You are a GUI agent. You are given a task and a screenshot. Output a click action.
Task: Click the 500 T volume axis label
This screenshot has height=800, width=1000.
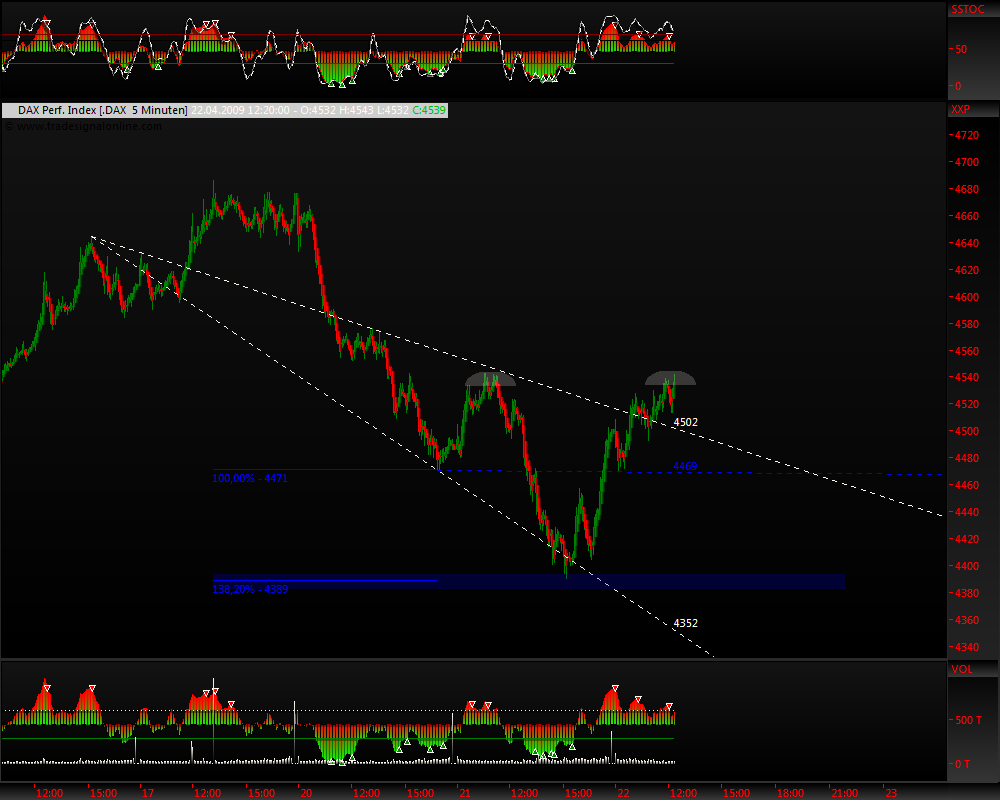click(x=965, y=720)
